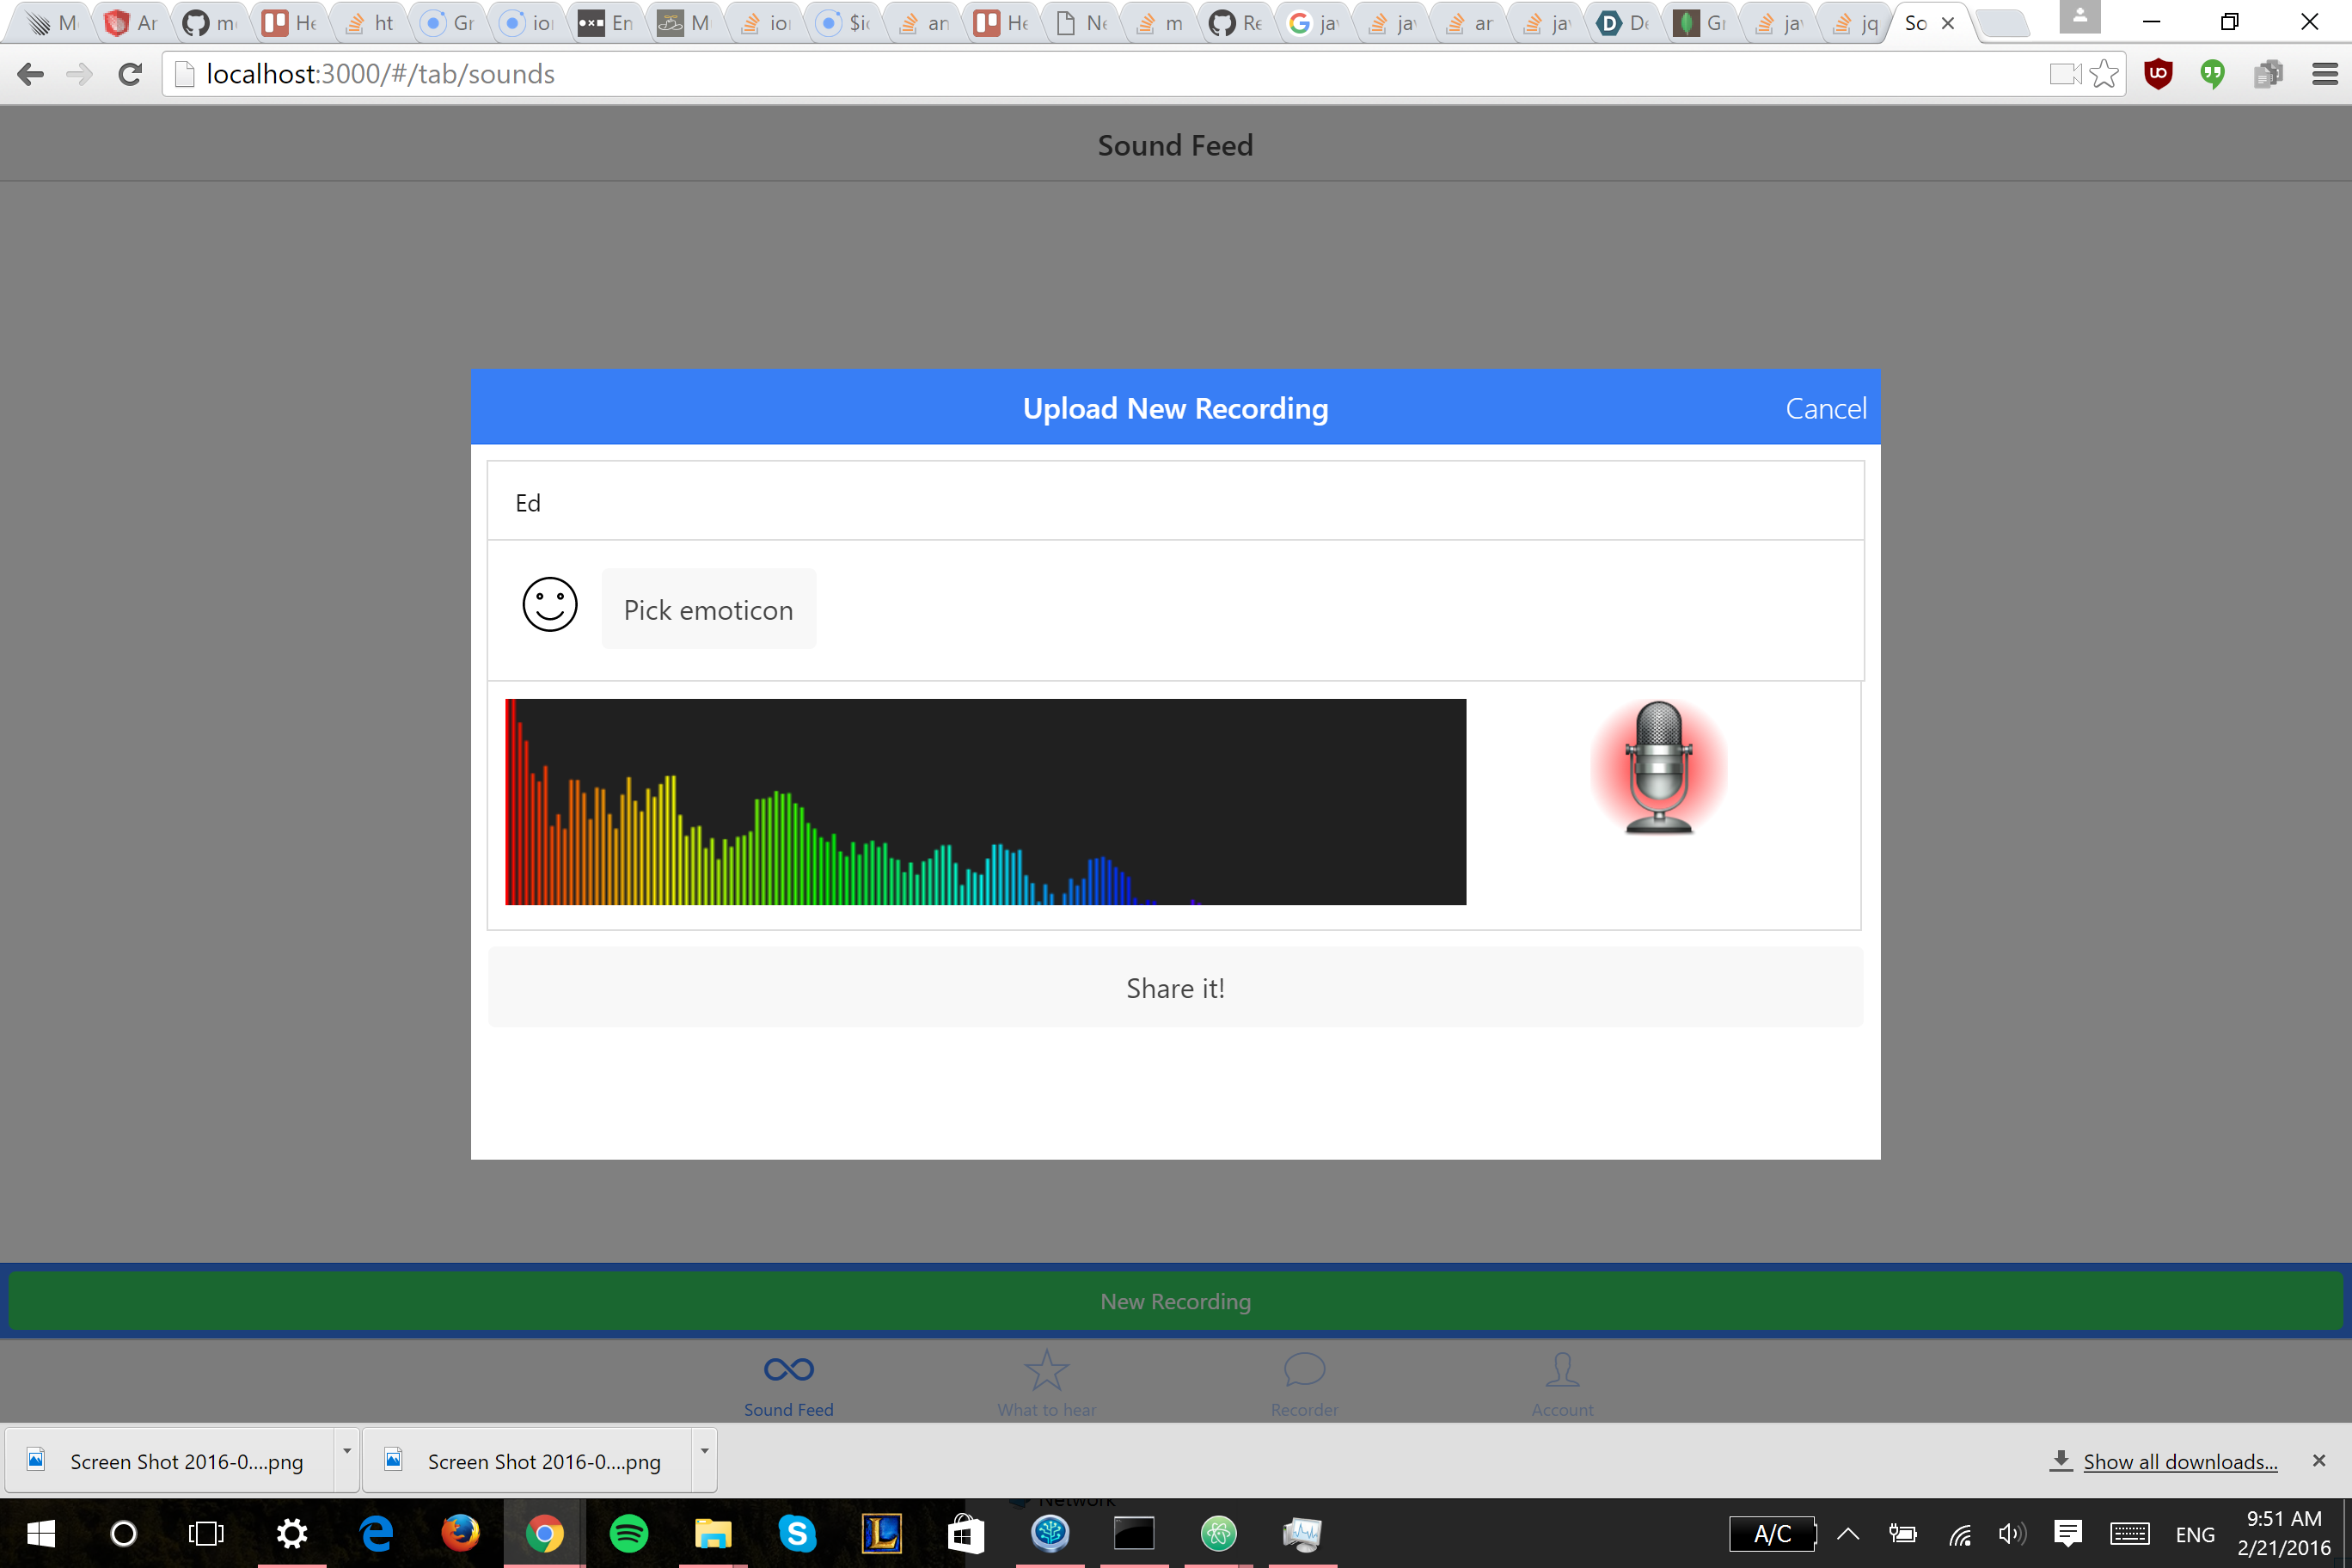Screen dimensions: 2352x1568
Task: Close the downloads bar
Action: point(2318,1460)
